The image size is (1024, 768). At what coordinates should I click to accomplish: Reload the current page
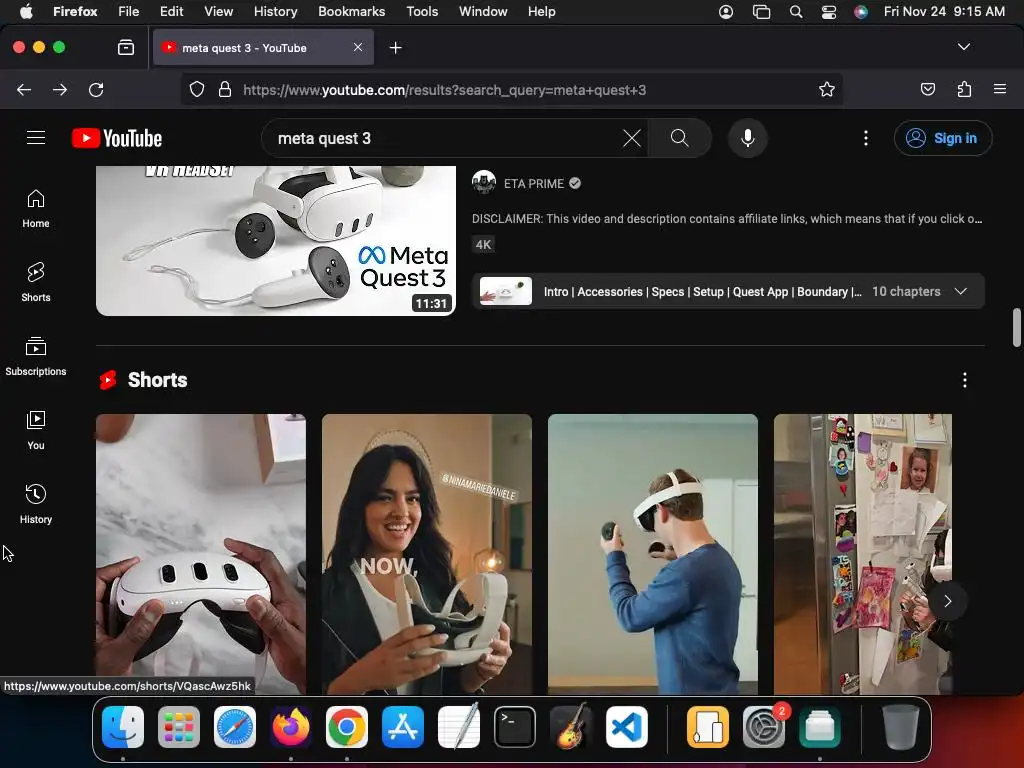(x=96, y=89)
